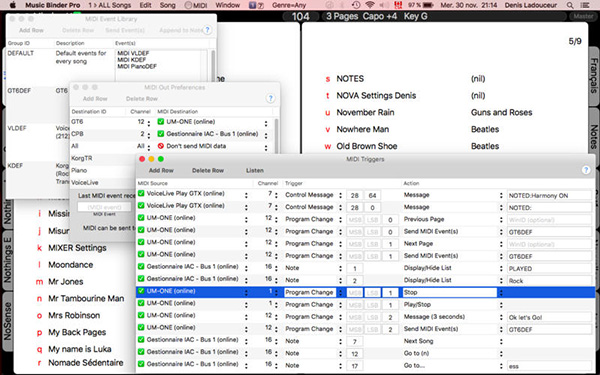Click the battery status icon
Image resolution: width=600 pixels, height=375 pixels.
coord(428,5)
